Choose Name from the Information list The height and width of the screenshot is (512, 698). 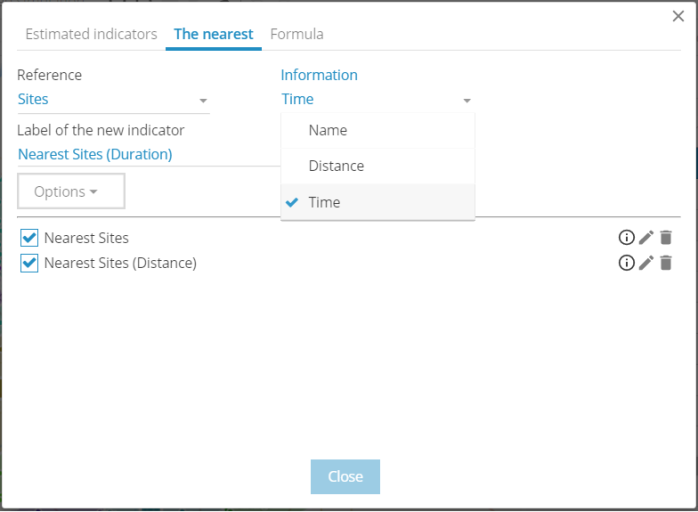[377, 130]
